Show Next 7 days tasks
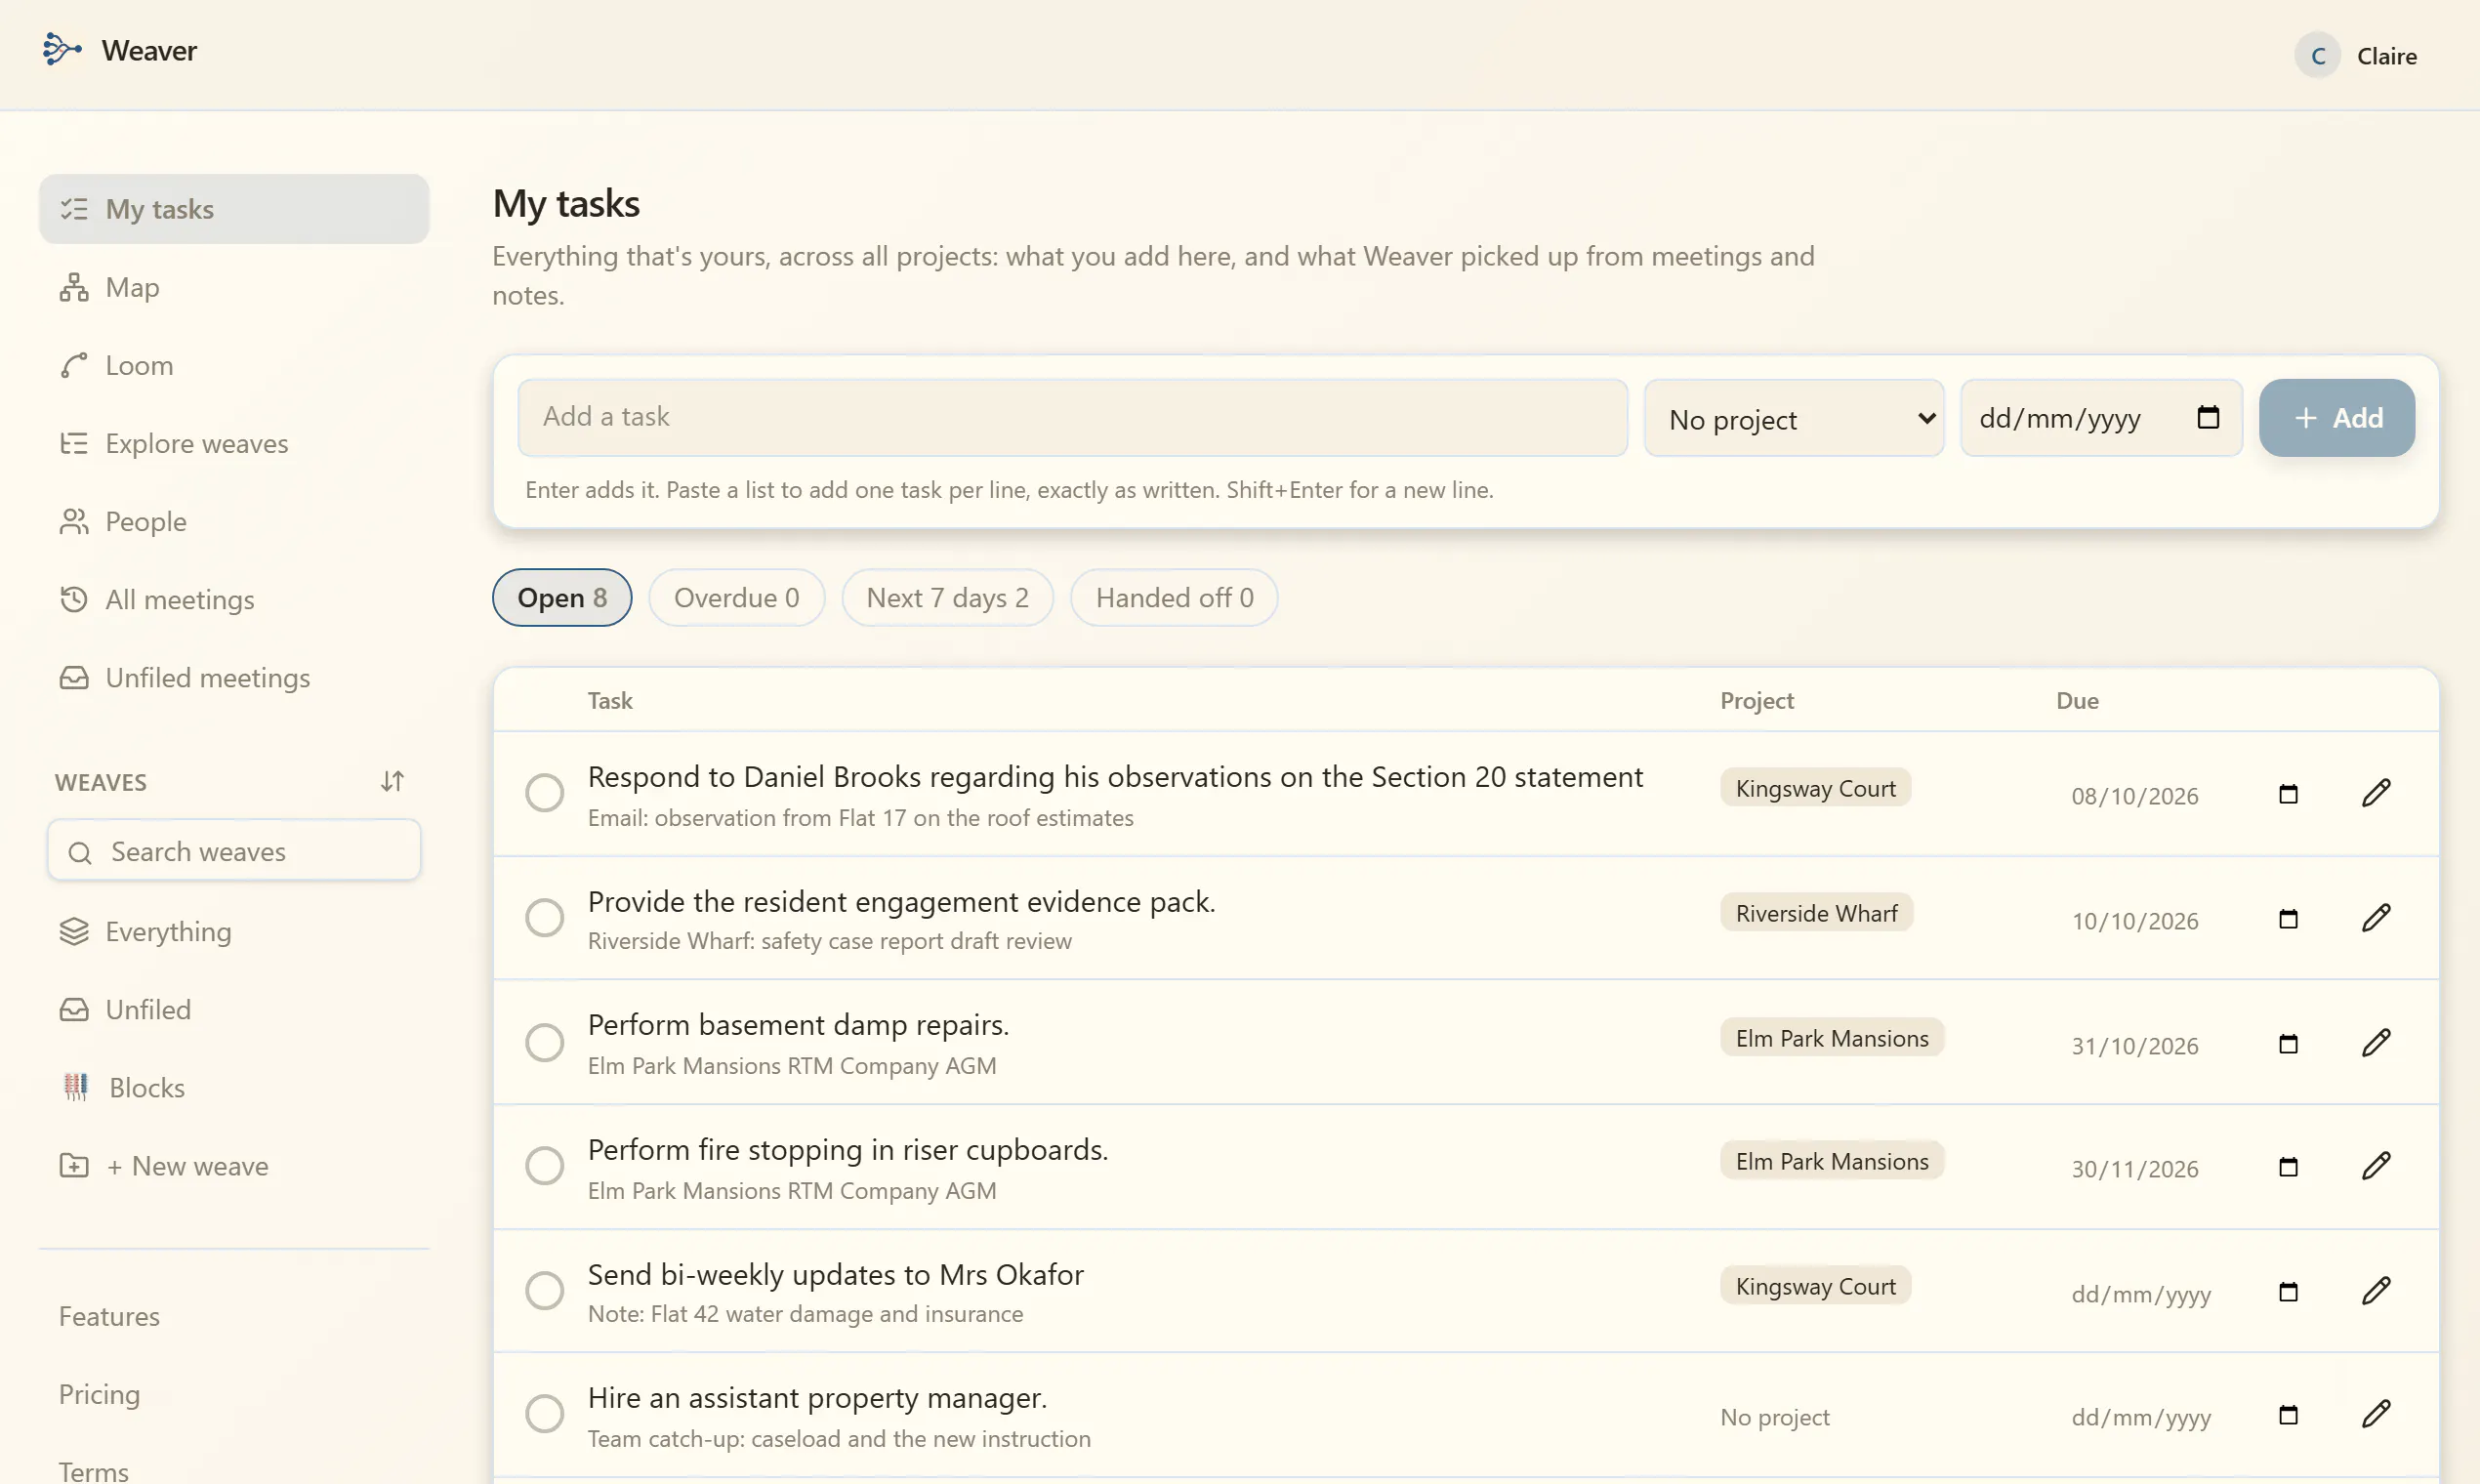The width and height of the screenshot is (2480, 1484). 947,598
